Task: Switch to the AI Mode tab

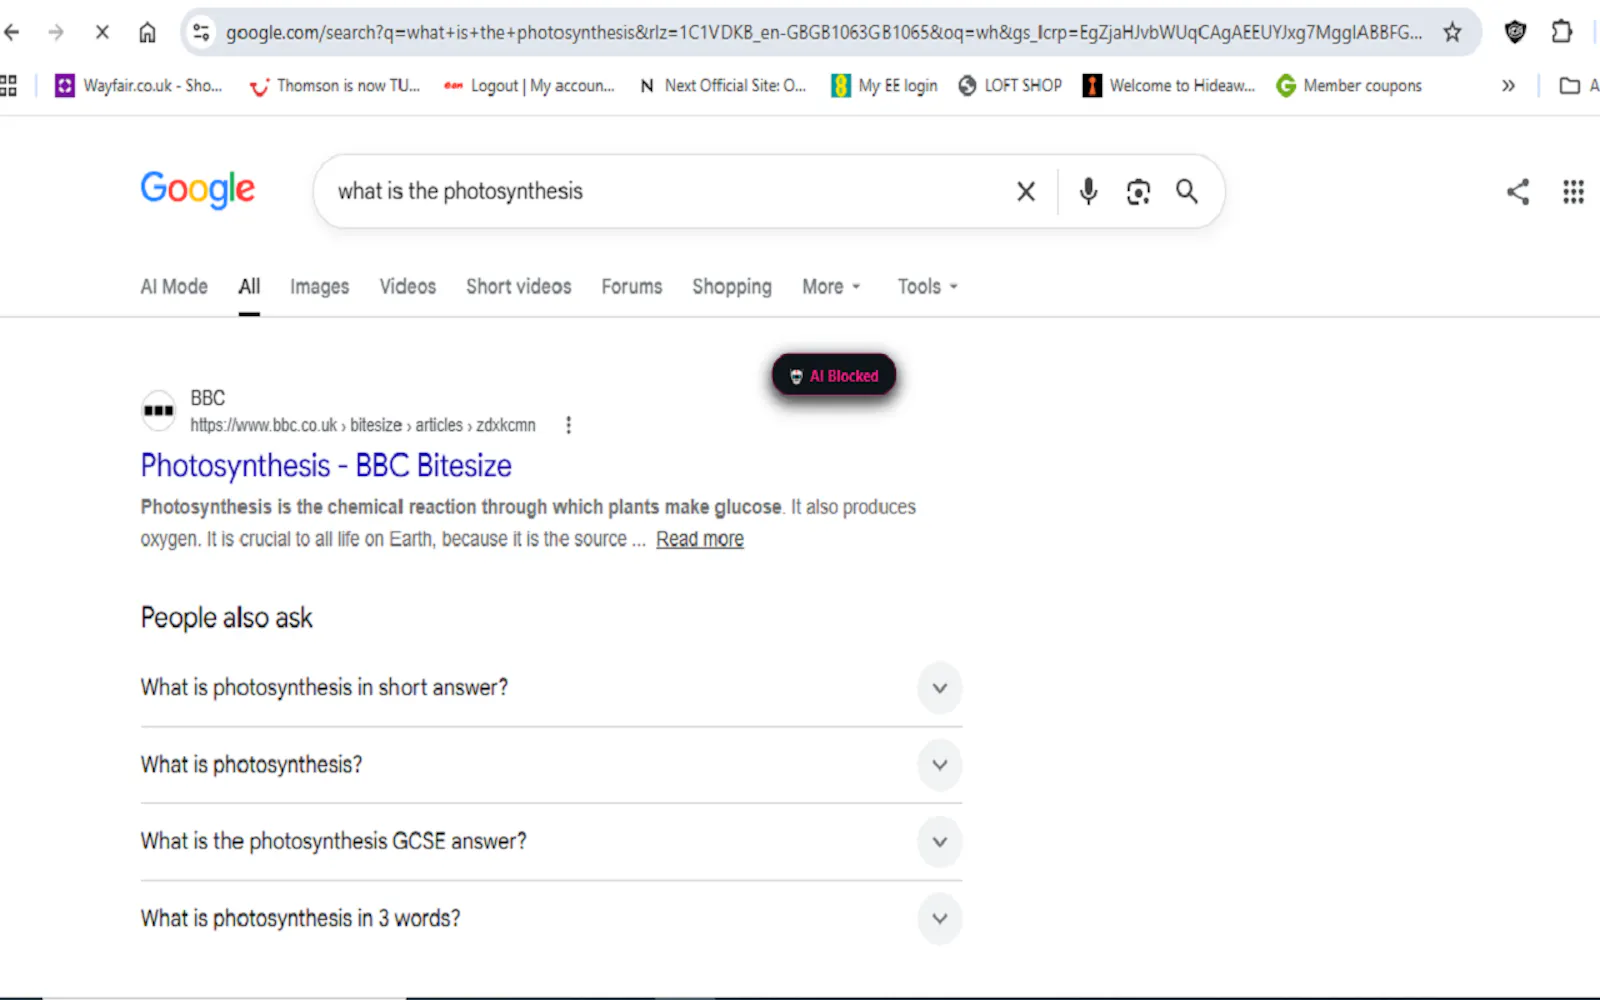Action: pos(174,287)
